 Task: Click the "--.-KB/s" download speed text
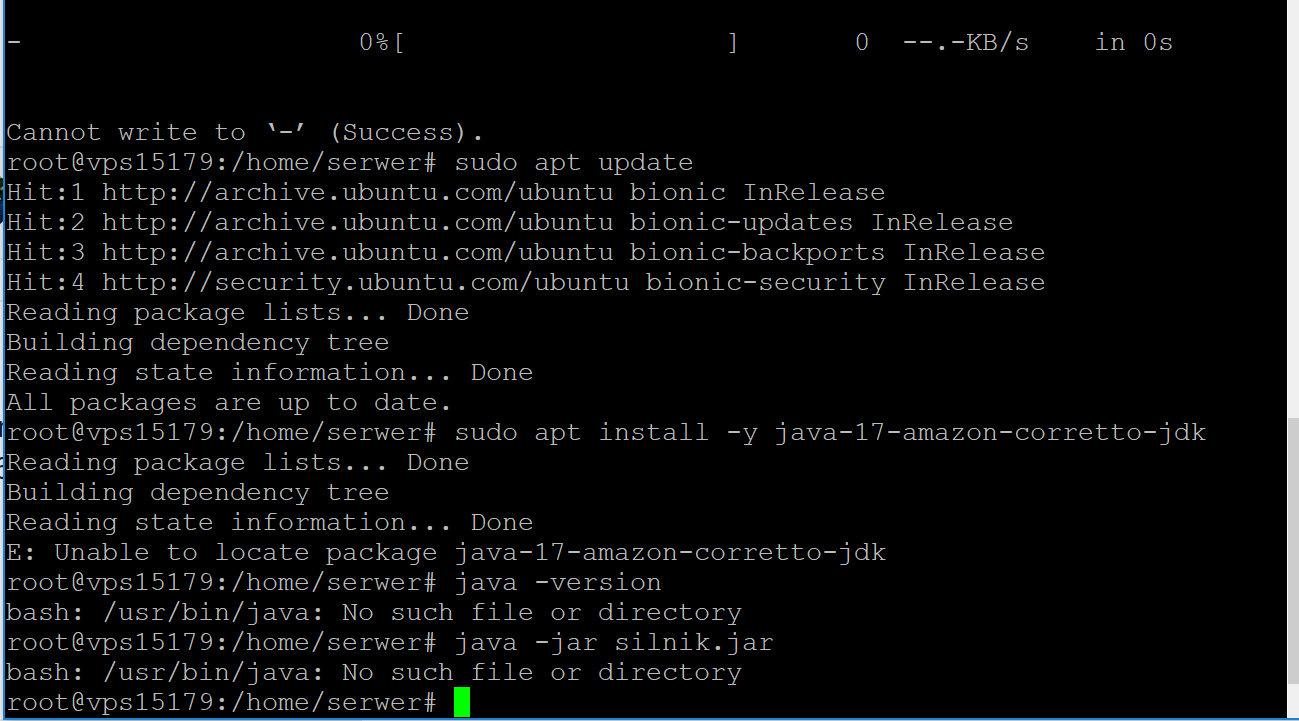(965, 42)
